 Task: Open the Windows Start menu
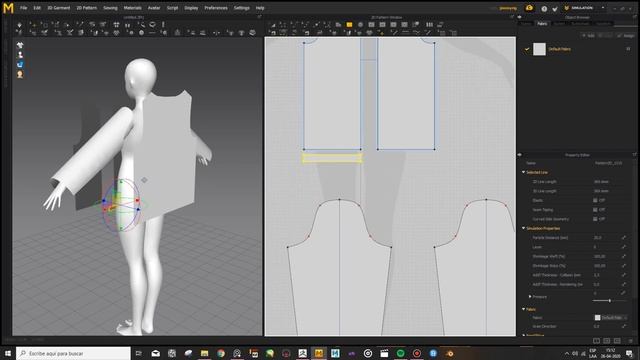tap(7, 353)
